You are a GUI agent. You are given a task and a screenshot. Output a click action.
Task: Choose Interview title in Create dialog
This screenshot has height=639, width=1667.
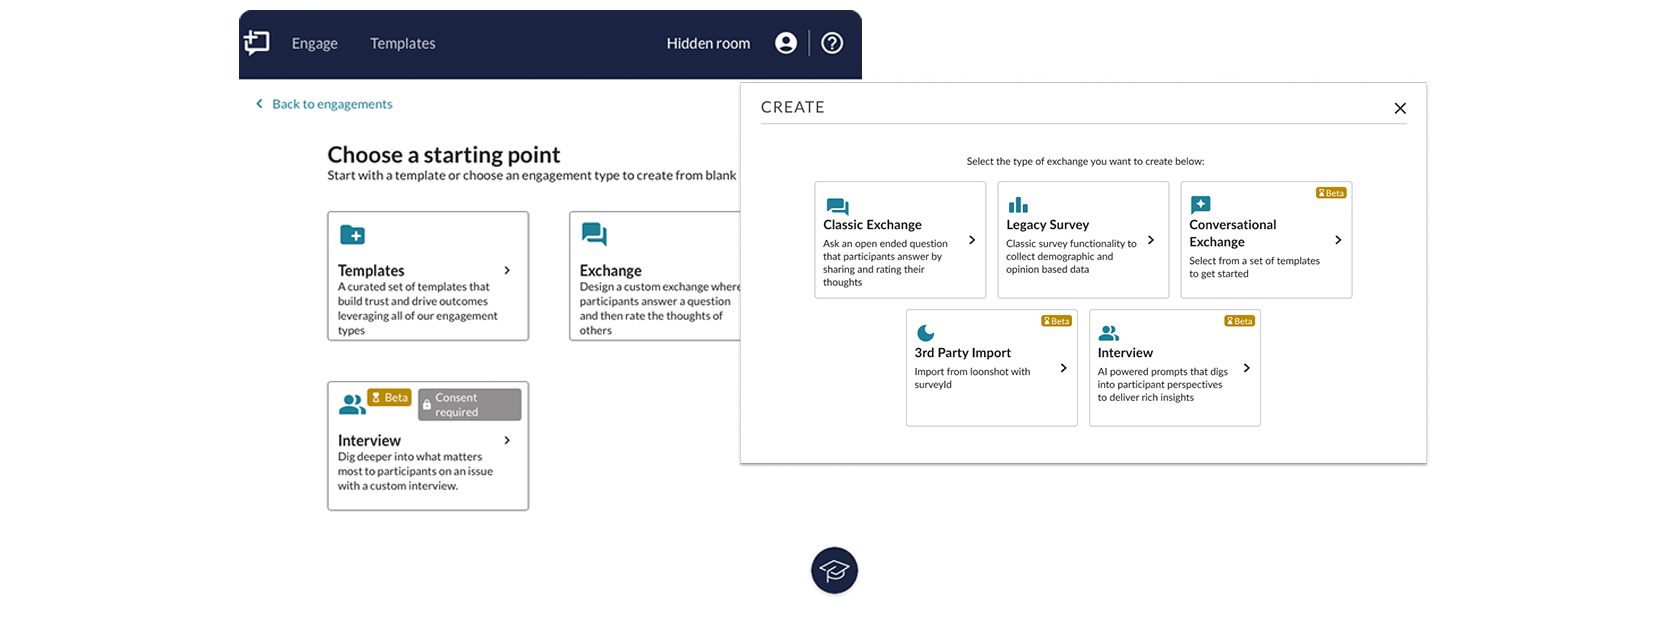(1125, 353)
